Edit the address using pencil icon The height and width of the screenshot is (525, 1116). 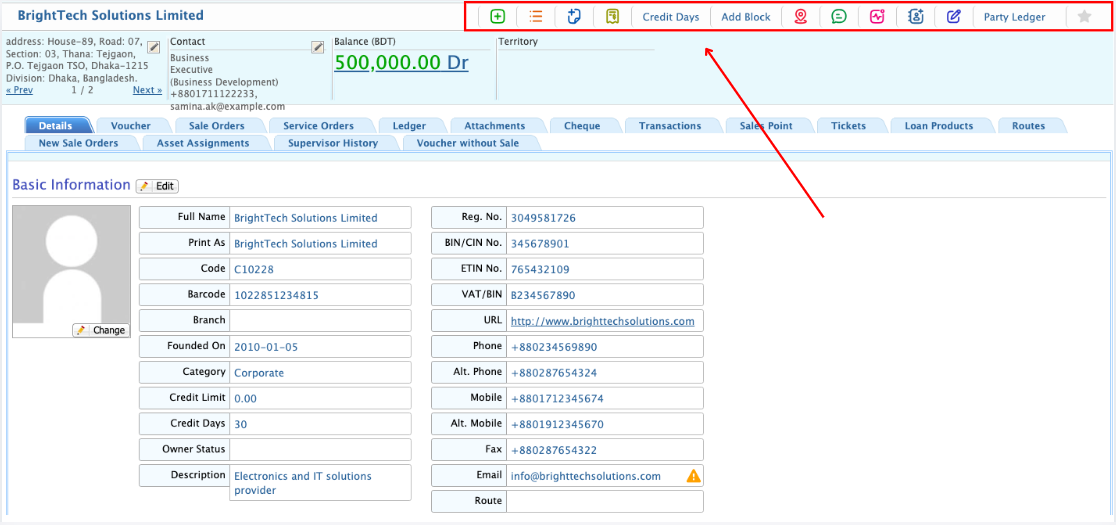point(153,47)
